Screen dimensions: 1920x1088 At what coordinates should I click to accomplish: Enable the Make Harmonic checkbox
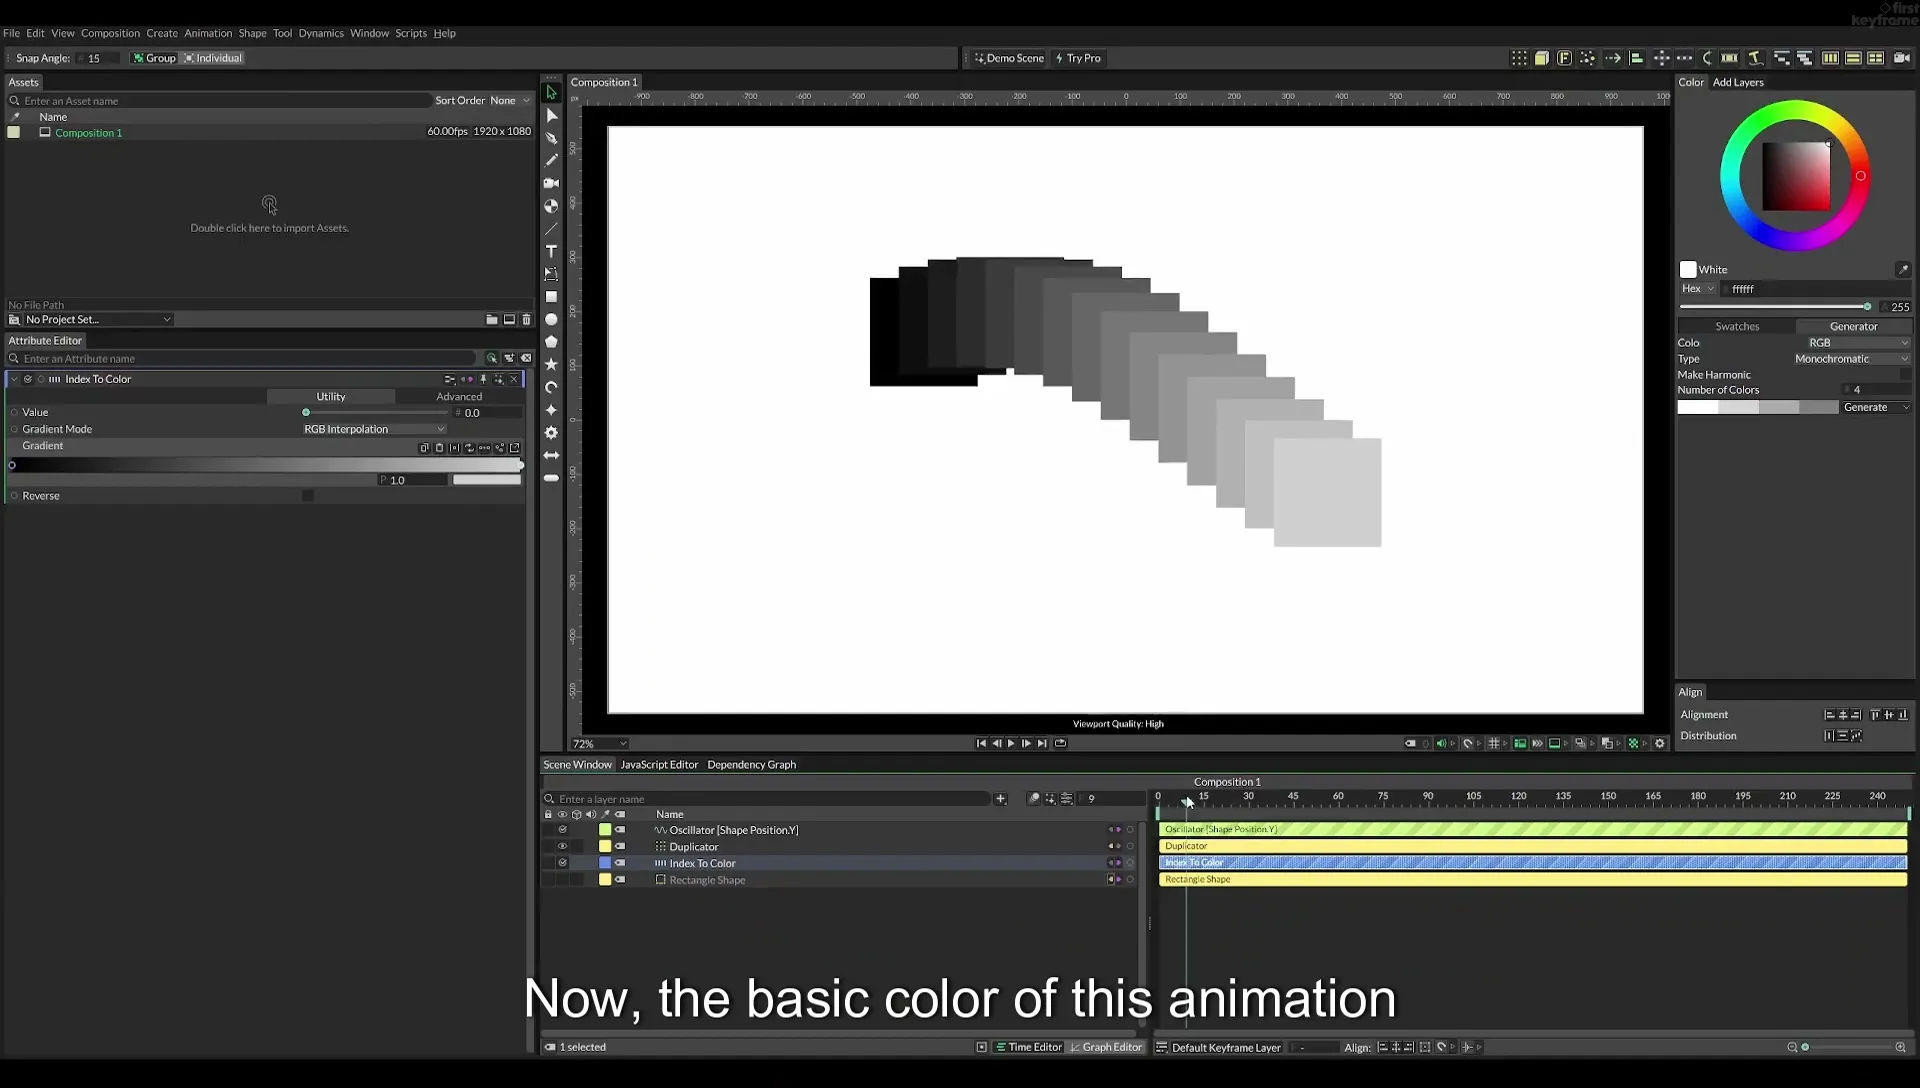point(1904,375)
